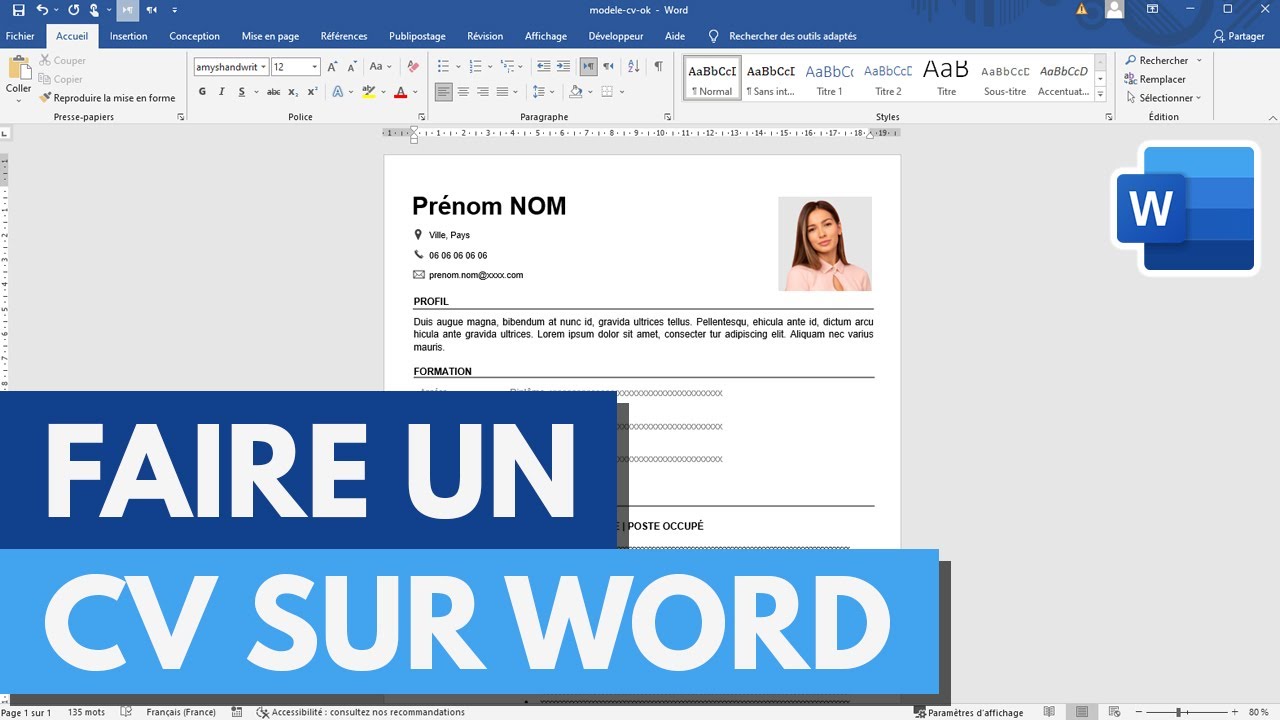Toggle right-to-left text direction in Paragraphe group
This screenshot has height=720, width=1280.
(608, 67)
